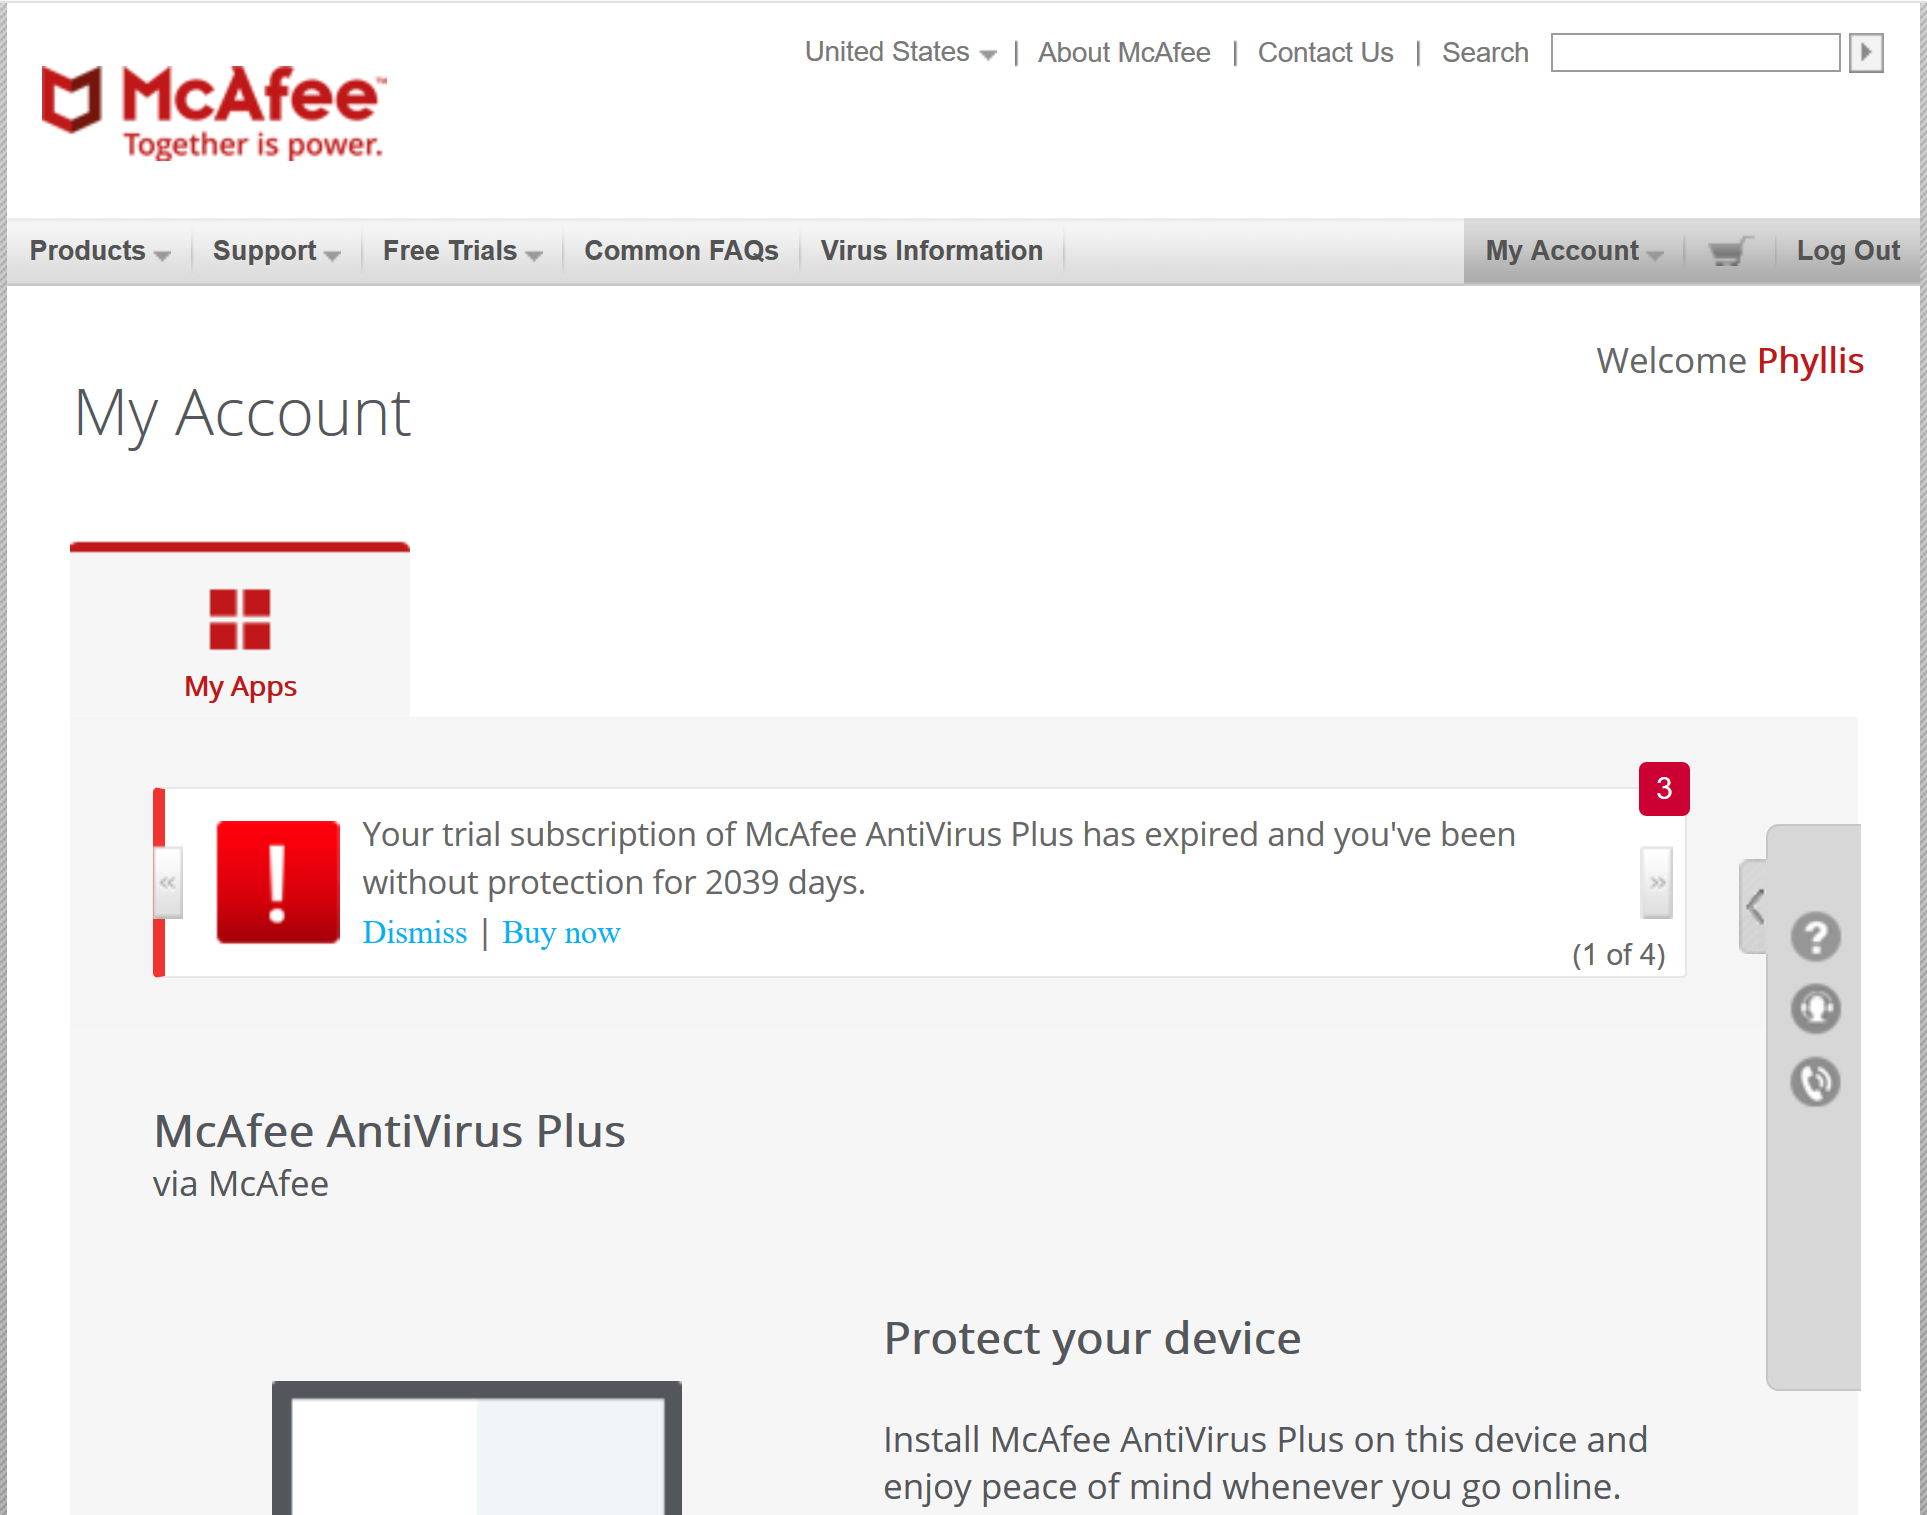Click the notification count badge
Viewport: 1927px width, 1515px height.
click(1664, 789)
